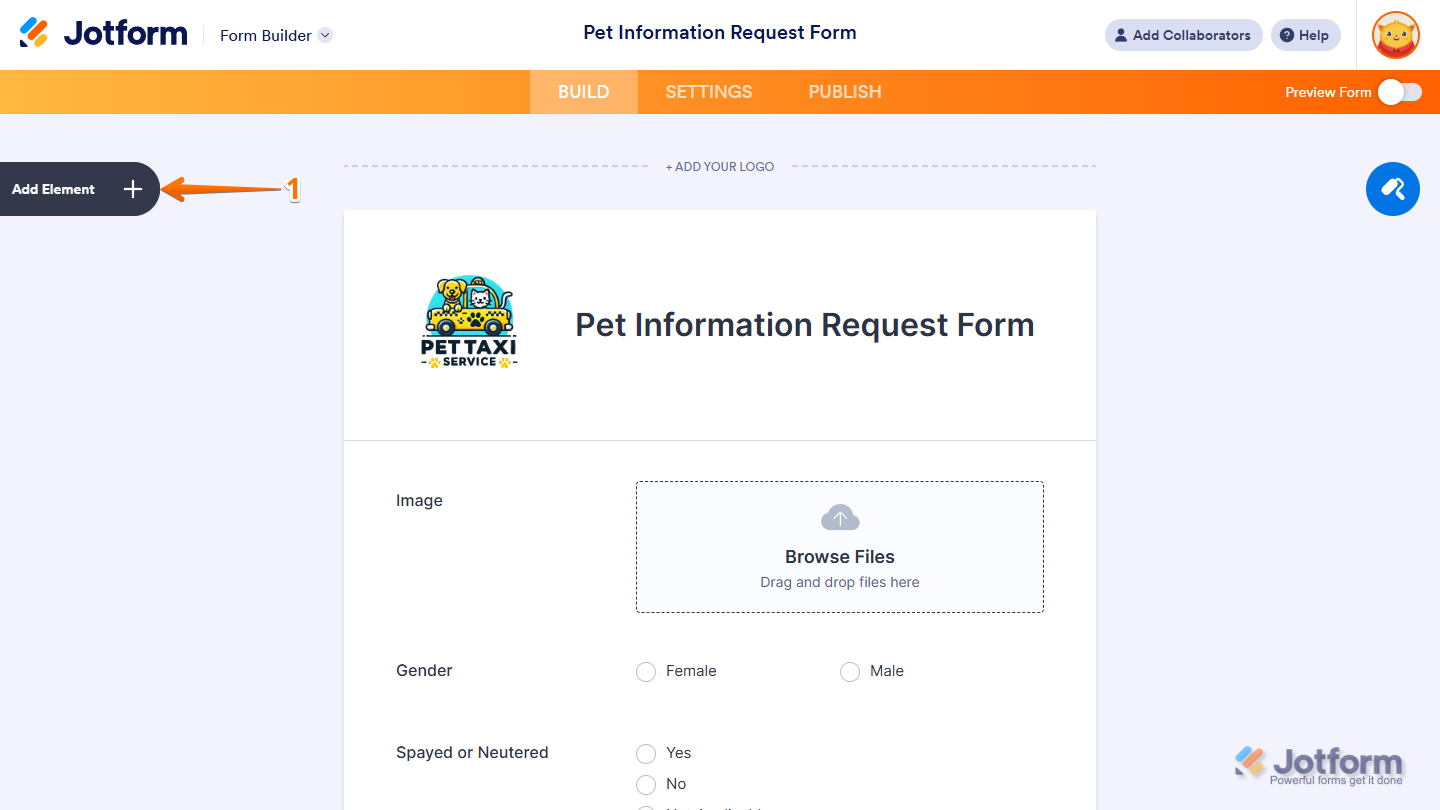
Task: Choose No for Spayed or Neutered
Action: point(646,785)
